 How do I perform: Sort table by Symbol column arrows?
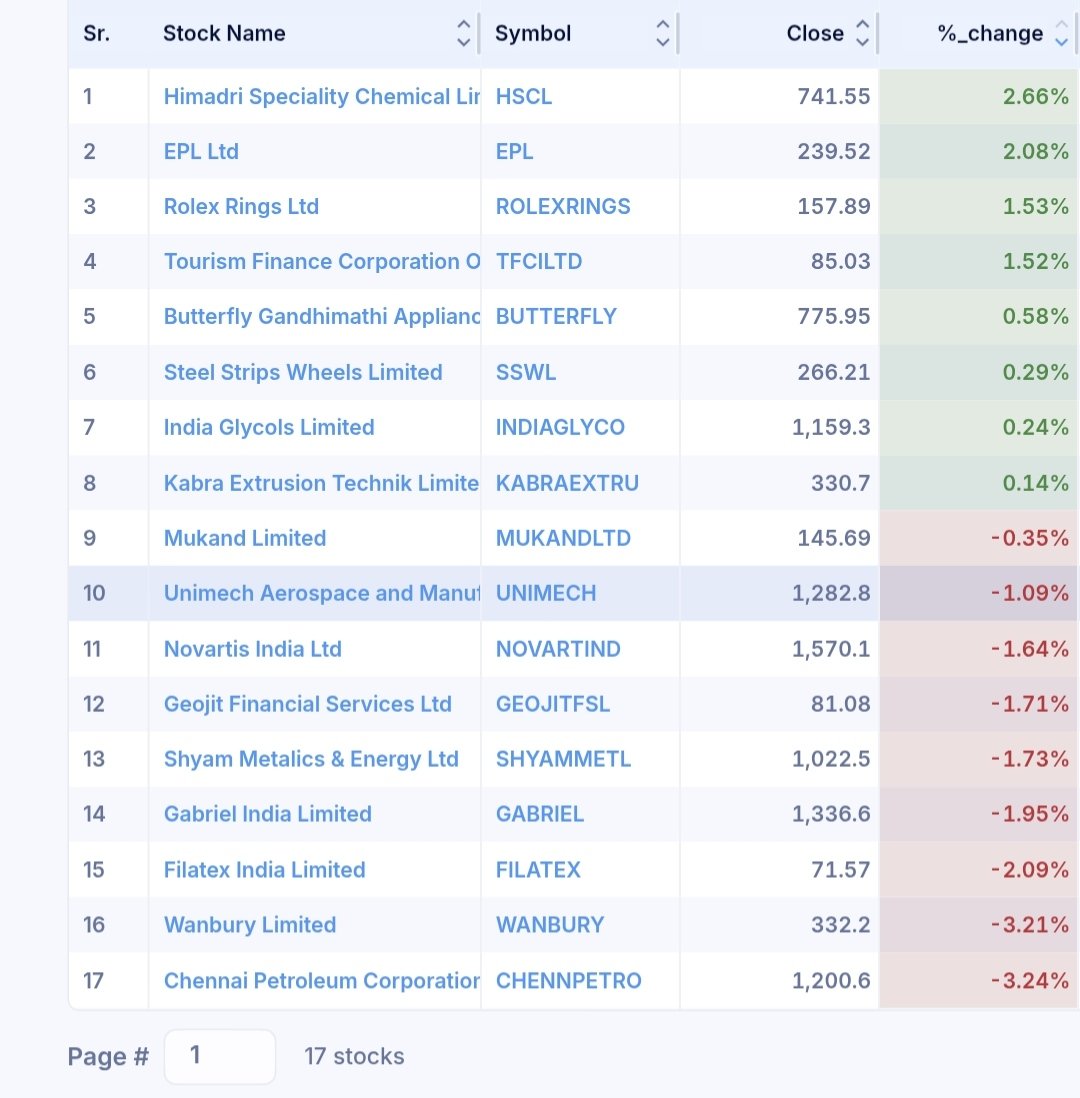click(x=663, y=33)
